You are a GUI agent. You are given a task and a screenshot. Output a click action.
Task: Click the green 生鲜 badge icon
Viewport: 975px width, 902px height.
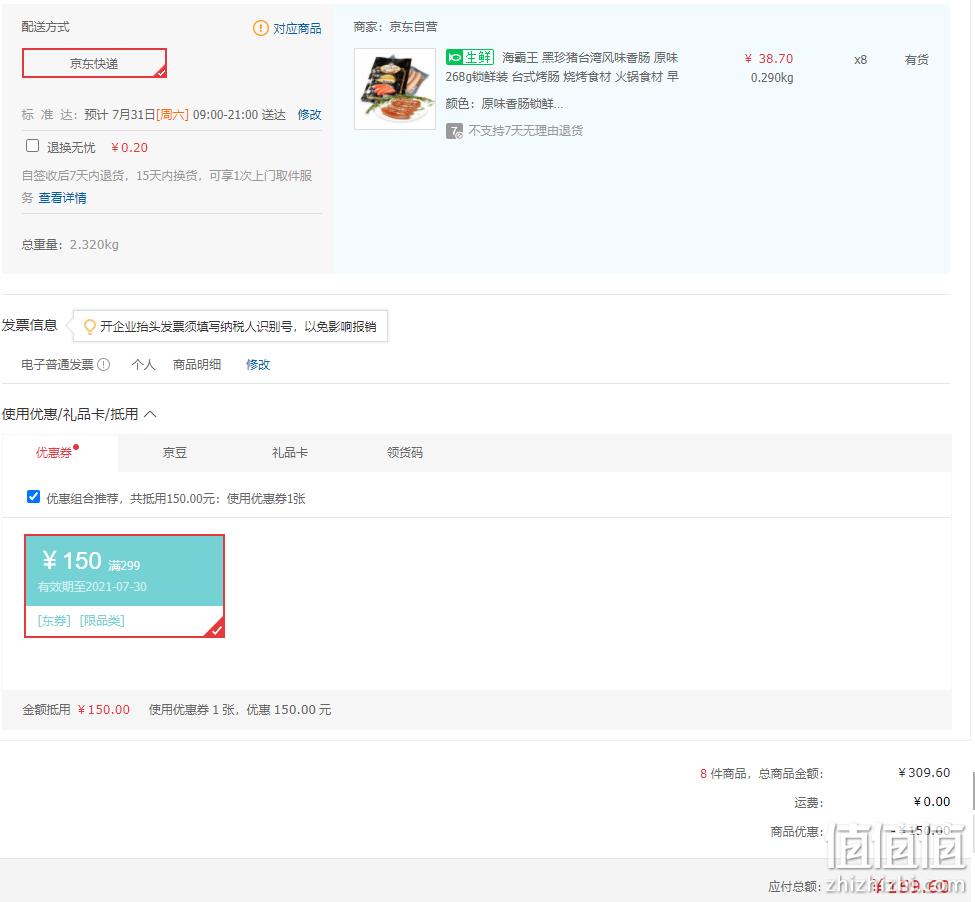(x=469, y=58)
